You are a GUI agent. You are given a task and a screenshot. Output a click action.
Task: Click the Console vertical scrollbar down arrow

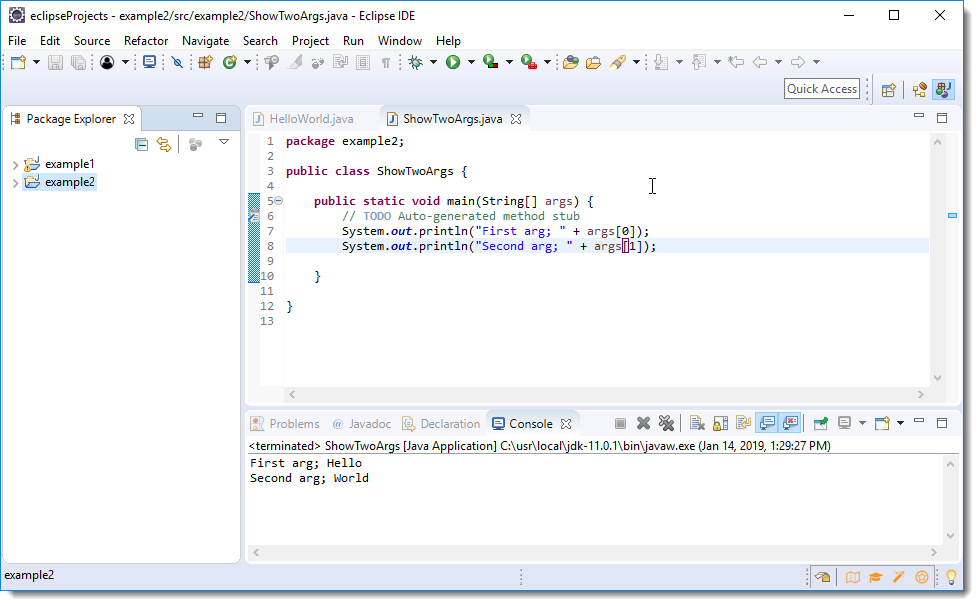click(x=950, y=536)
